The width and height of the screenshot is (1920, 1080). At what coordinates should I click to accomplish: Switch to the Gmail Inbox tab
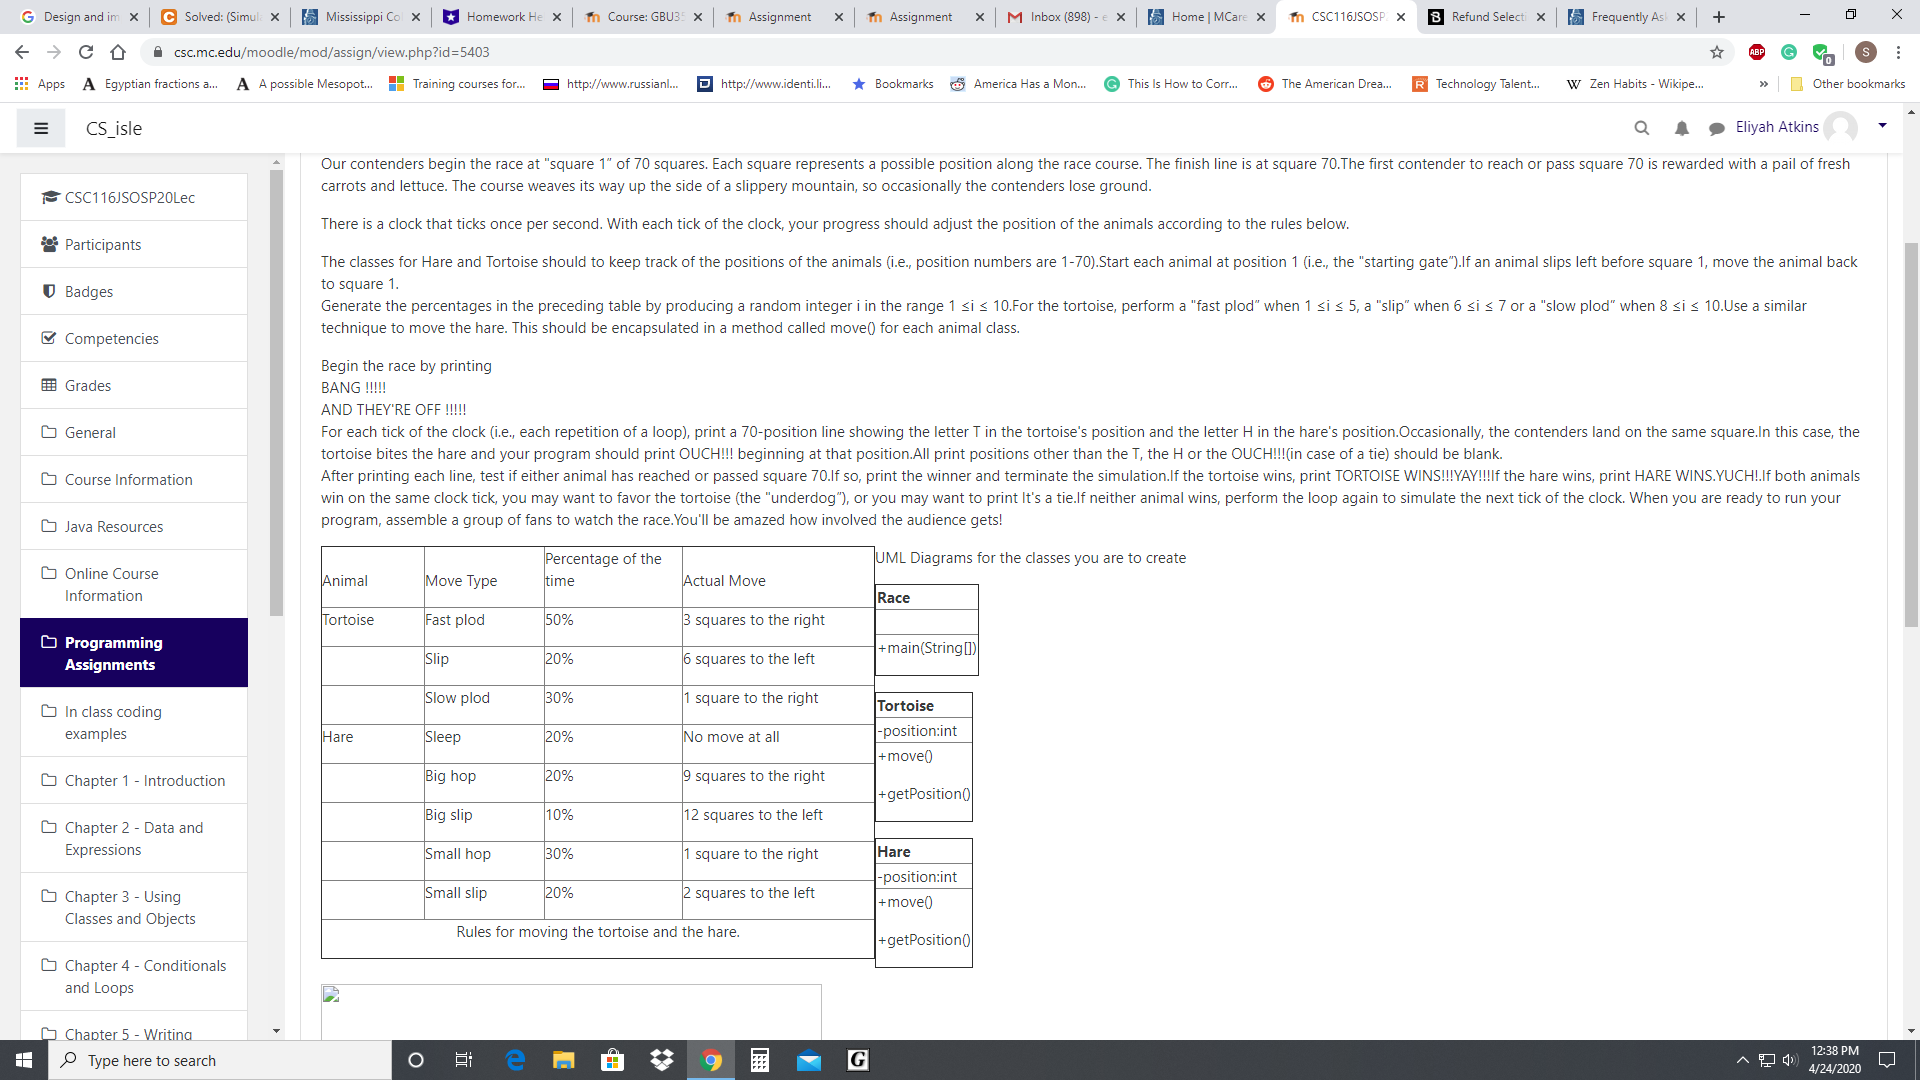[x=1062, y=17]
